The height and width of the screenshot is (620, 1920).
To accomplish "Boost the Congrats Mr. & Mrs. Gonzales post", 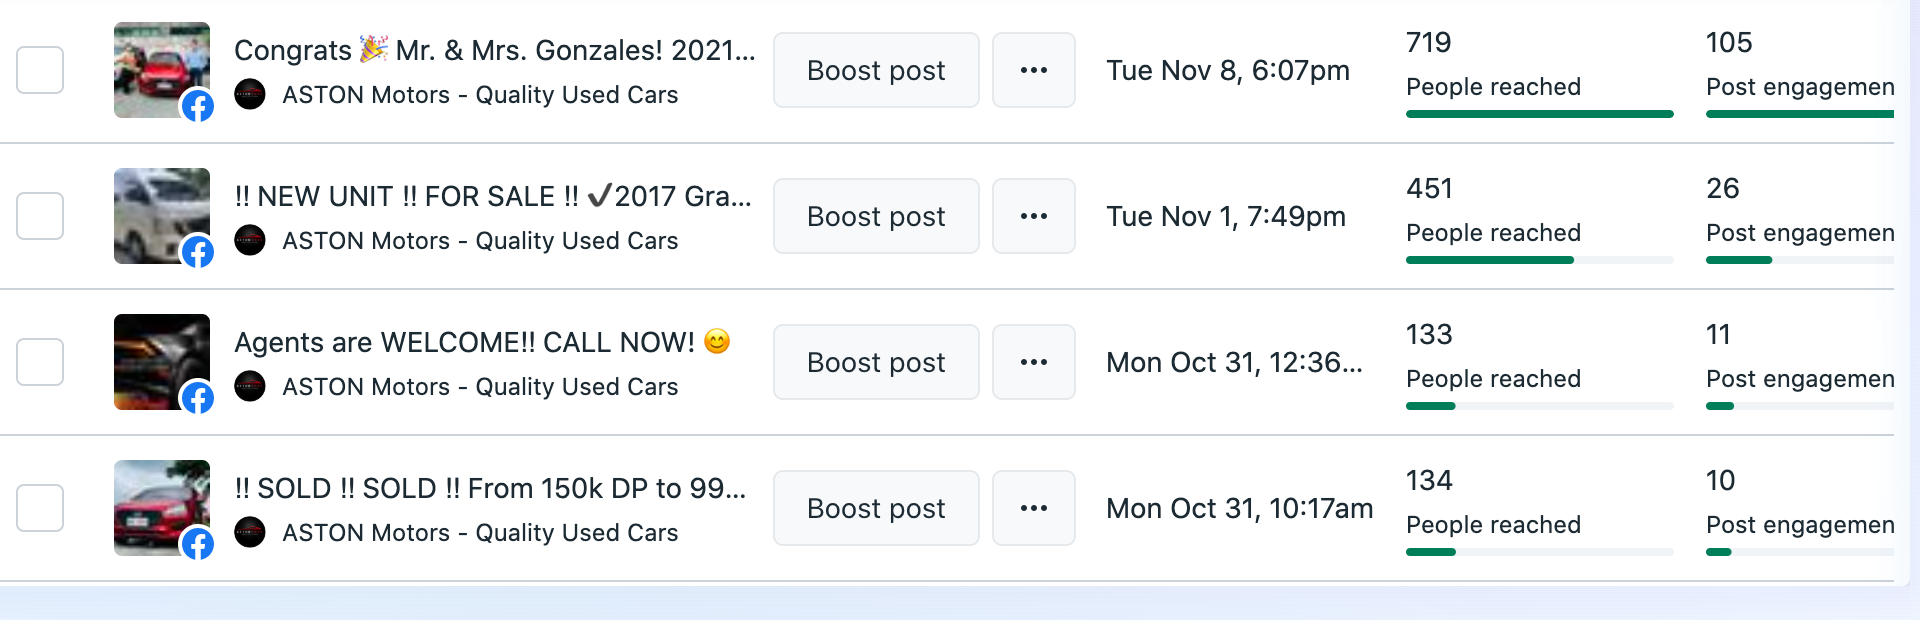I will point(875,70).
